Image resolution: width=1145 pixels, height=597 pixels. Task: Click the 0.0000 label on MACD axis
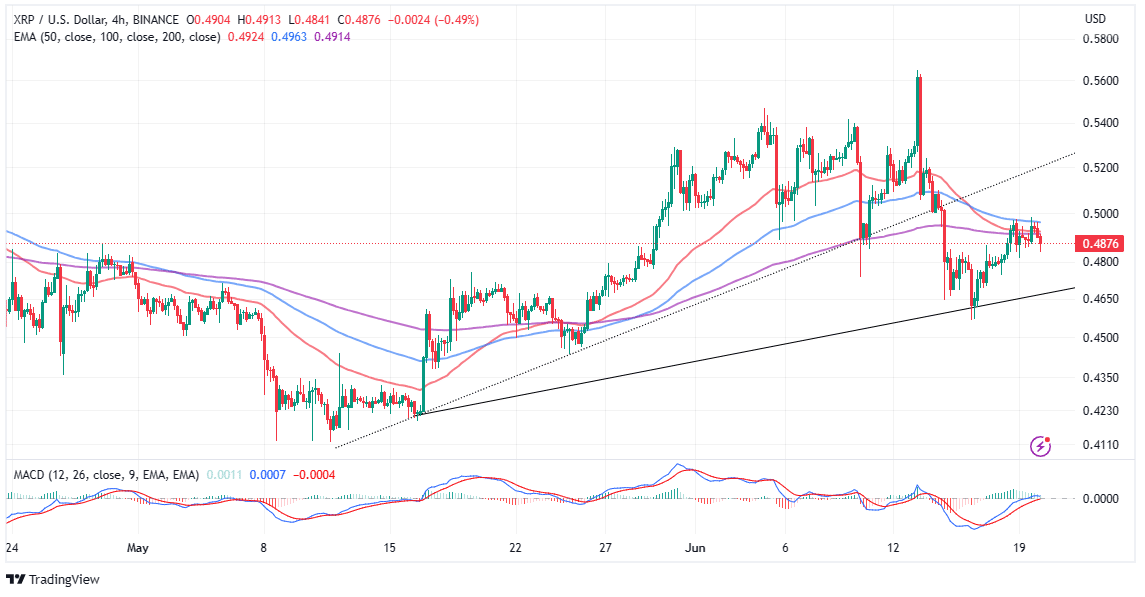click(1102, 498)
